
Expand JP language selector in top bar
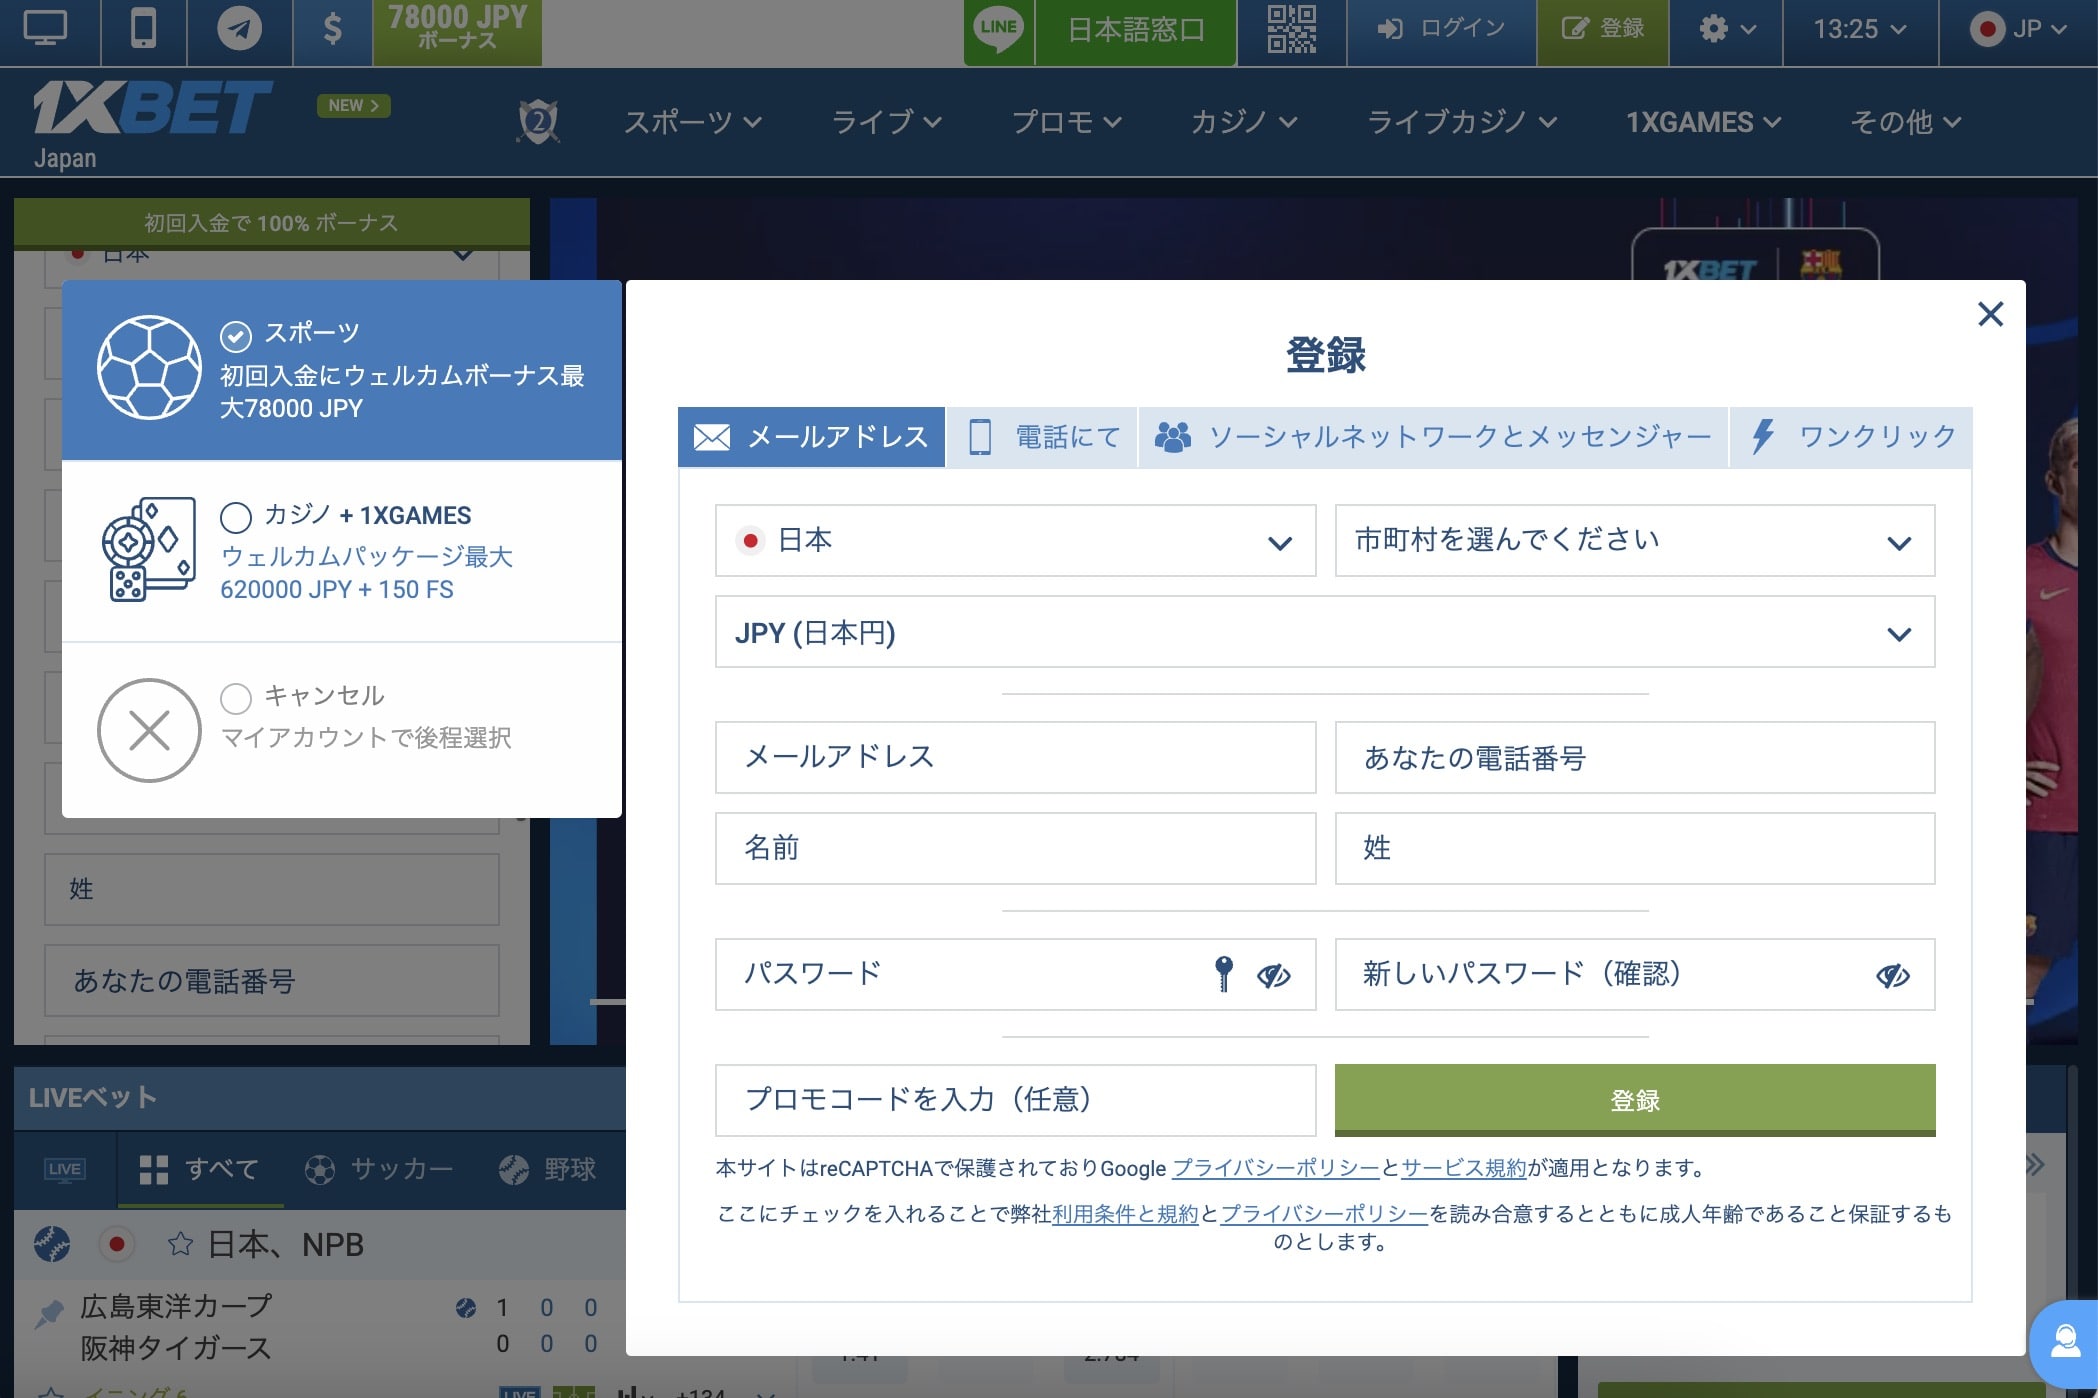click(x=2018, y=29)
